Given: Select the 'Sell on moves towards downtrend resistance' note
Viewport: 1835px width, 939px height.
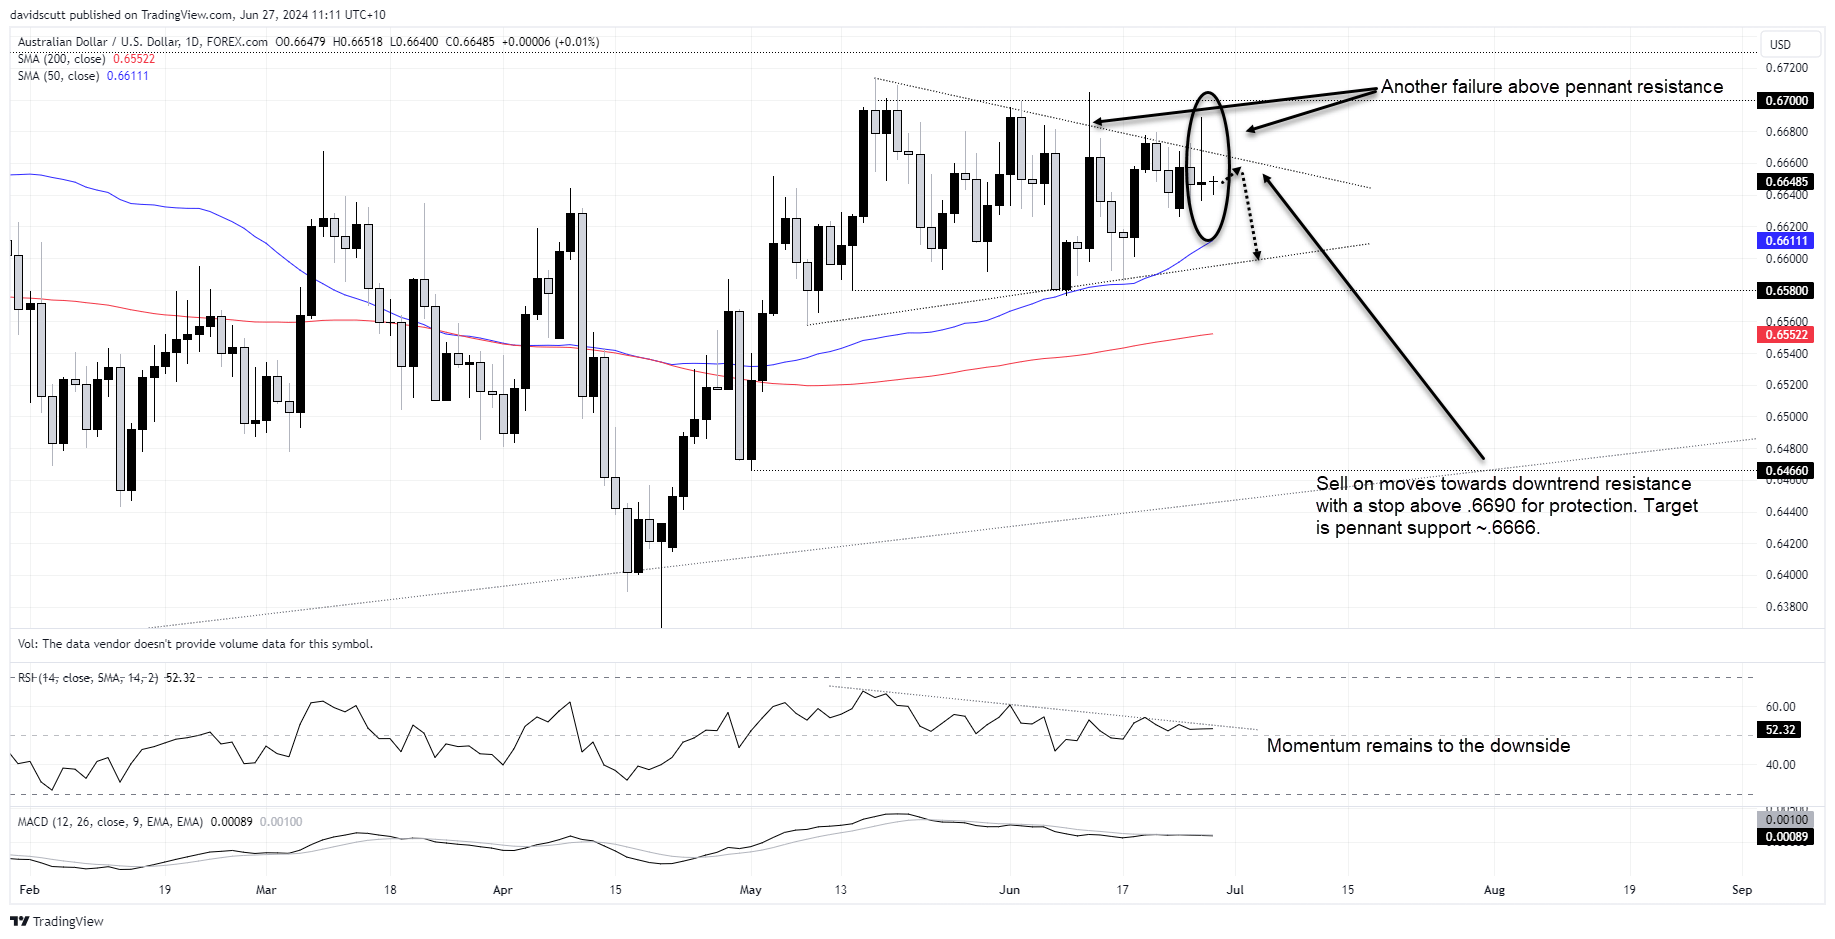Looking at the screenshot, I should point(1507,506).
